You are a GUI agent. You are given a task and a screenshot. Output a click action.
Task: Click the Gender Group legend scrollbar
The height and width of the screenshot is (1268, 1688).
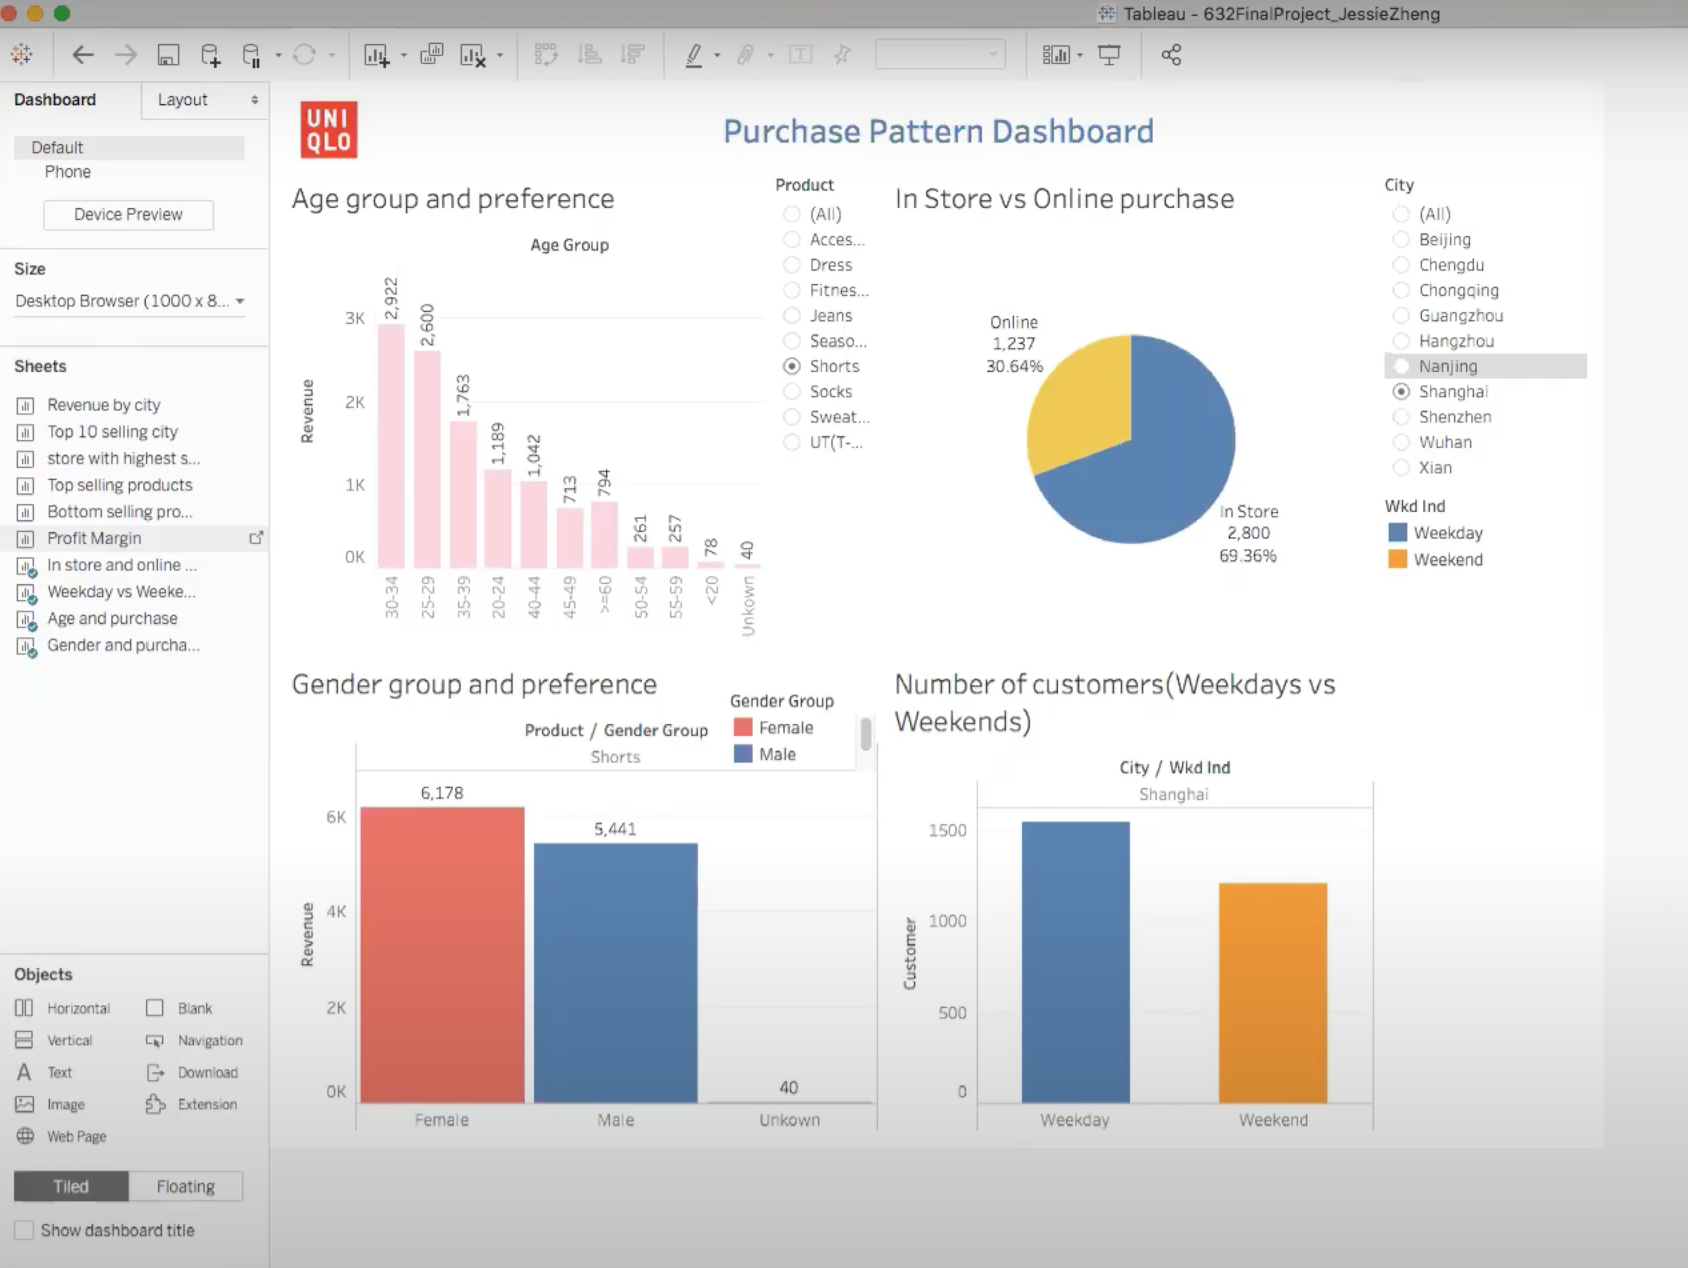point(866,734)
